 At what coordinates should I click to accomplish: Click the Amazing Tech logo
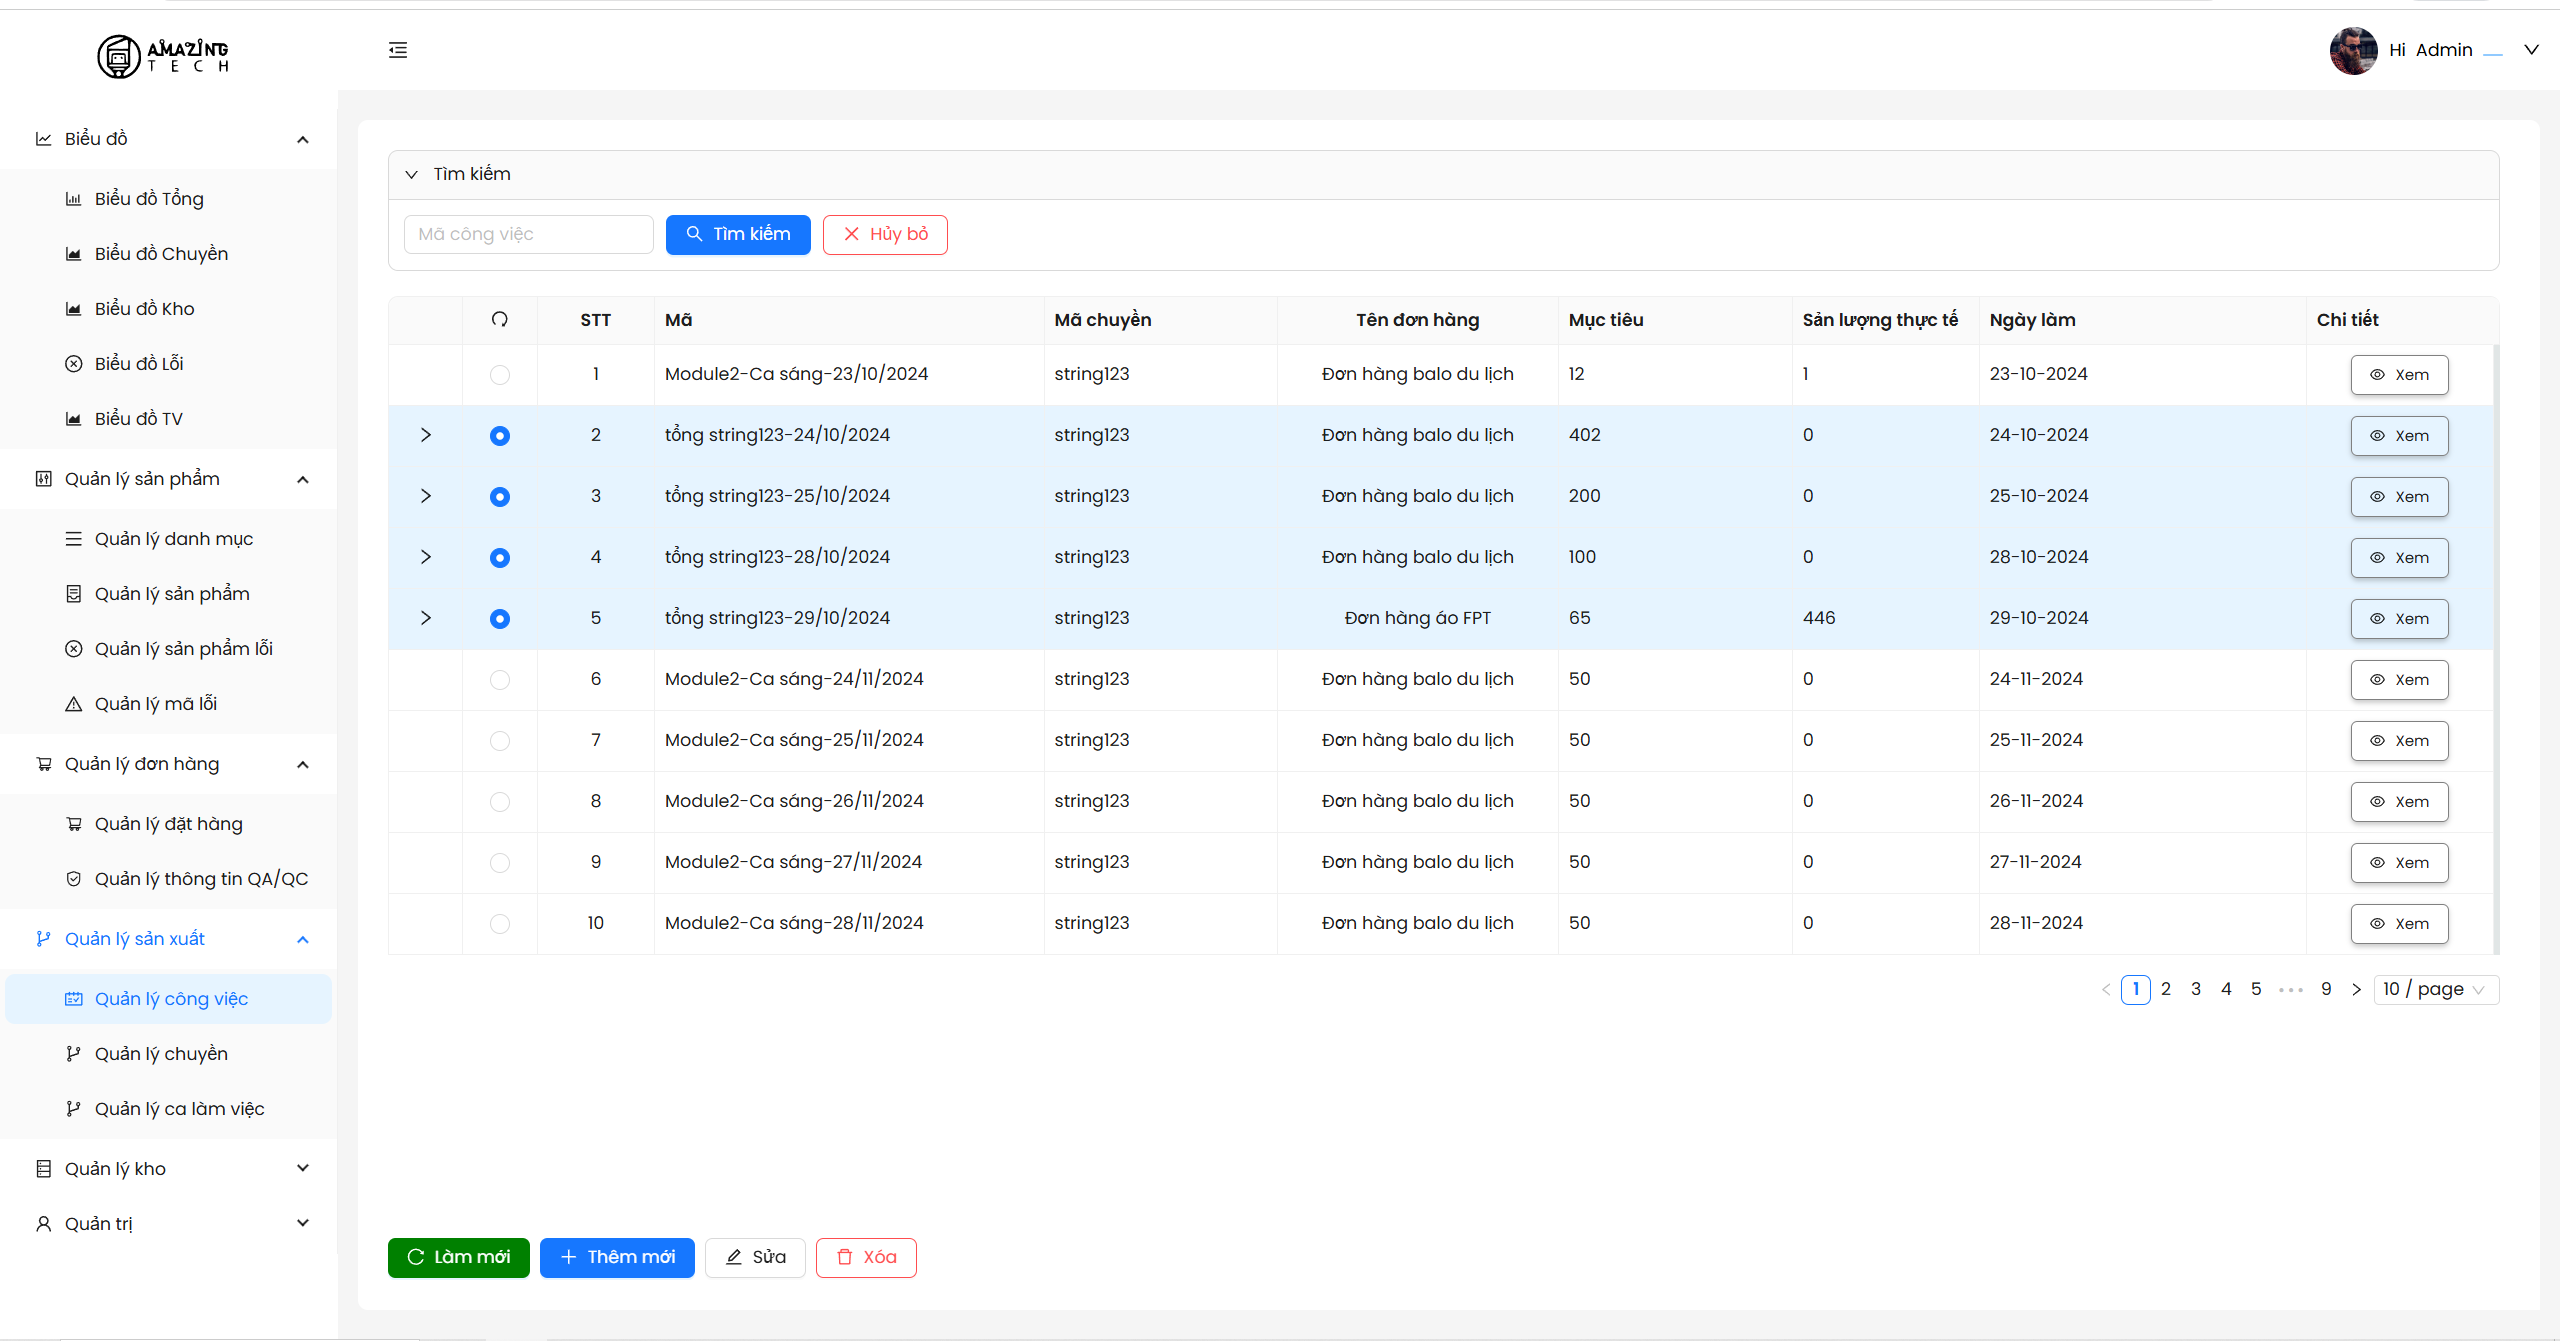pos(163,55)
